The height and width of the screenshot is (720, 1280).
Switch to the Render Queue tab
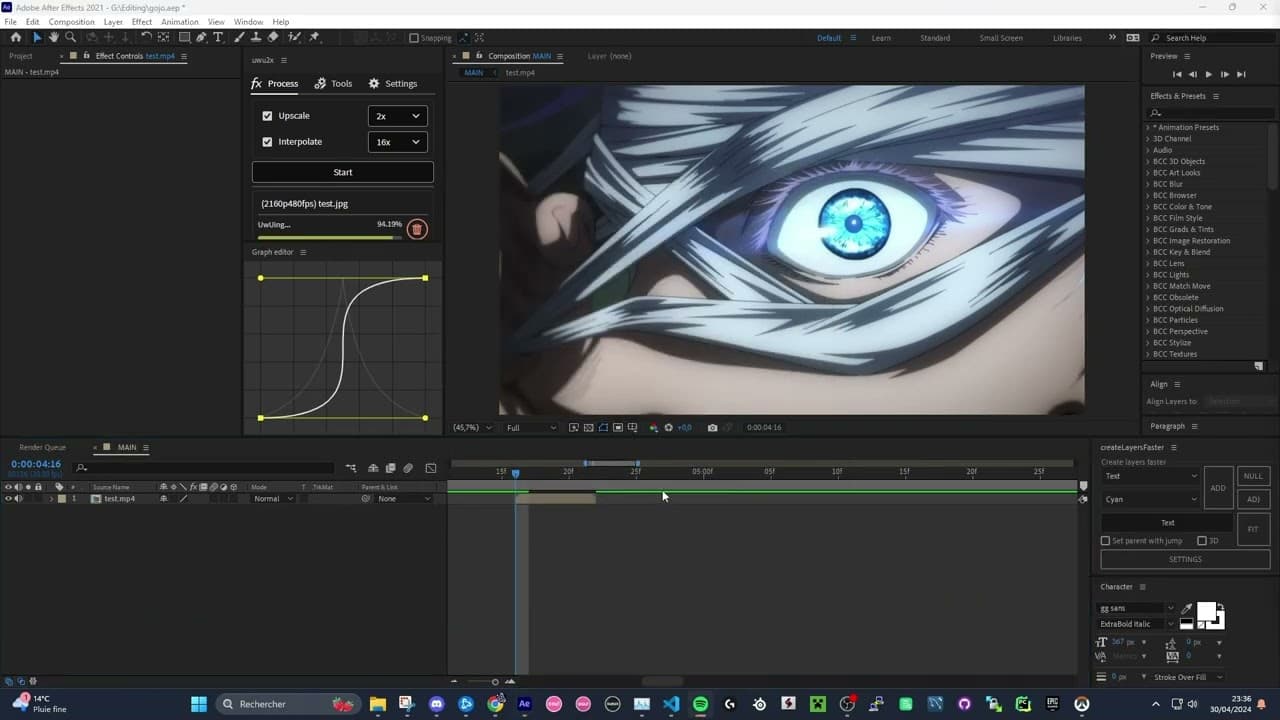pos(42,447)
